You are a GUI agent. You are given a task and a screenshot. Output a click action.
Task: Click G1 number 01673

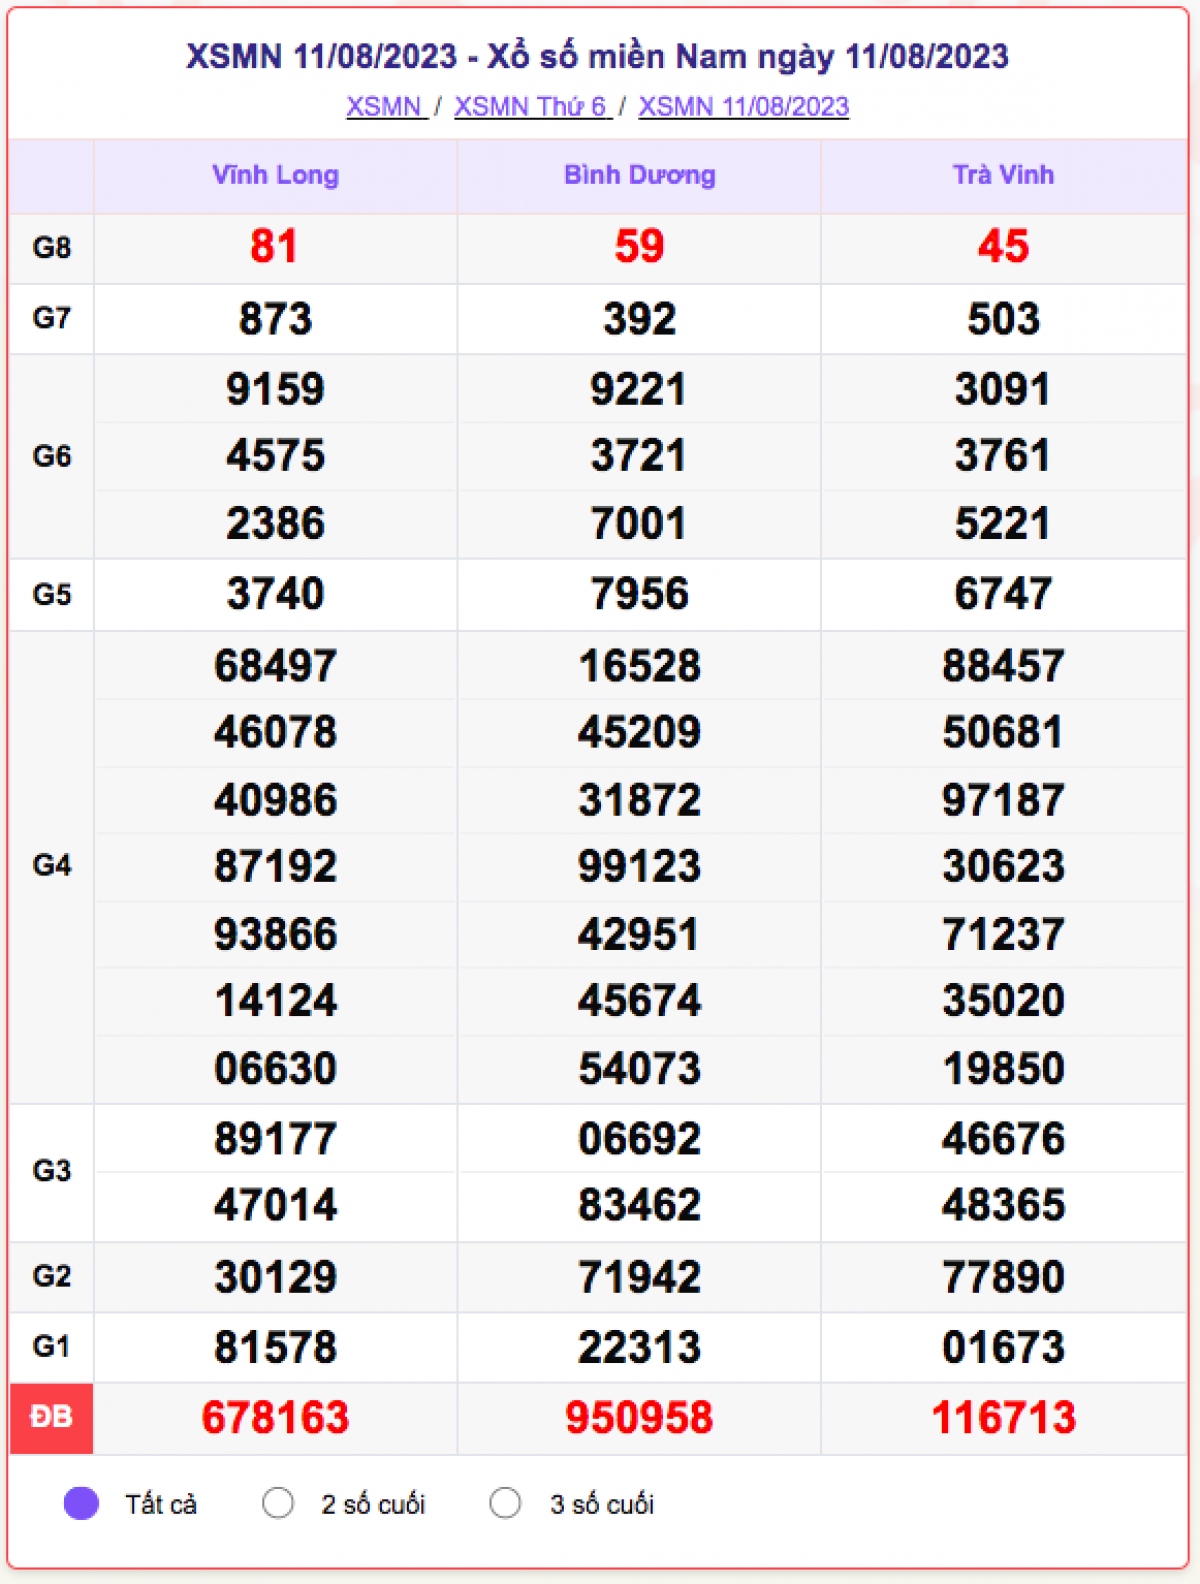tap(1004, 1347)
